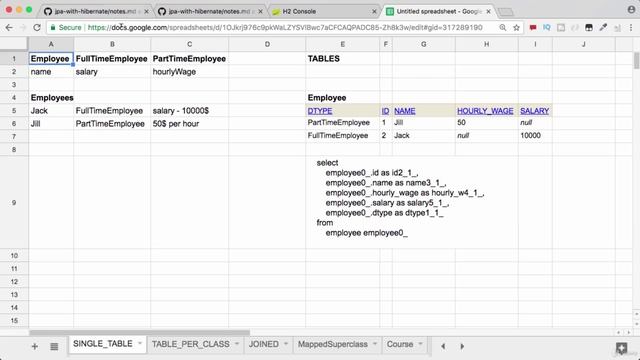The image size is (640, 360).
Task: Select the "Employees" heading cell
Action: pyautogui.click(x=51, y=98)
